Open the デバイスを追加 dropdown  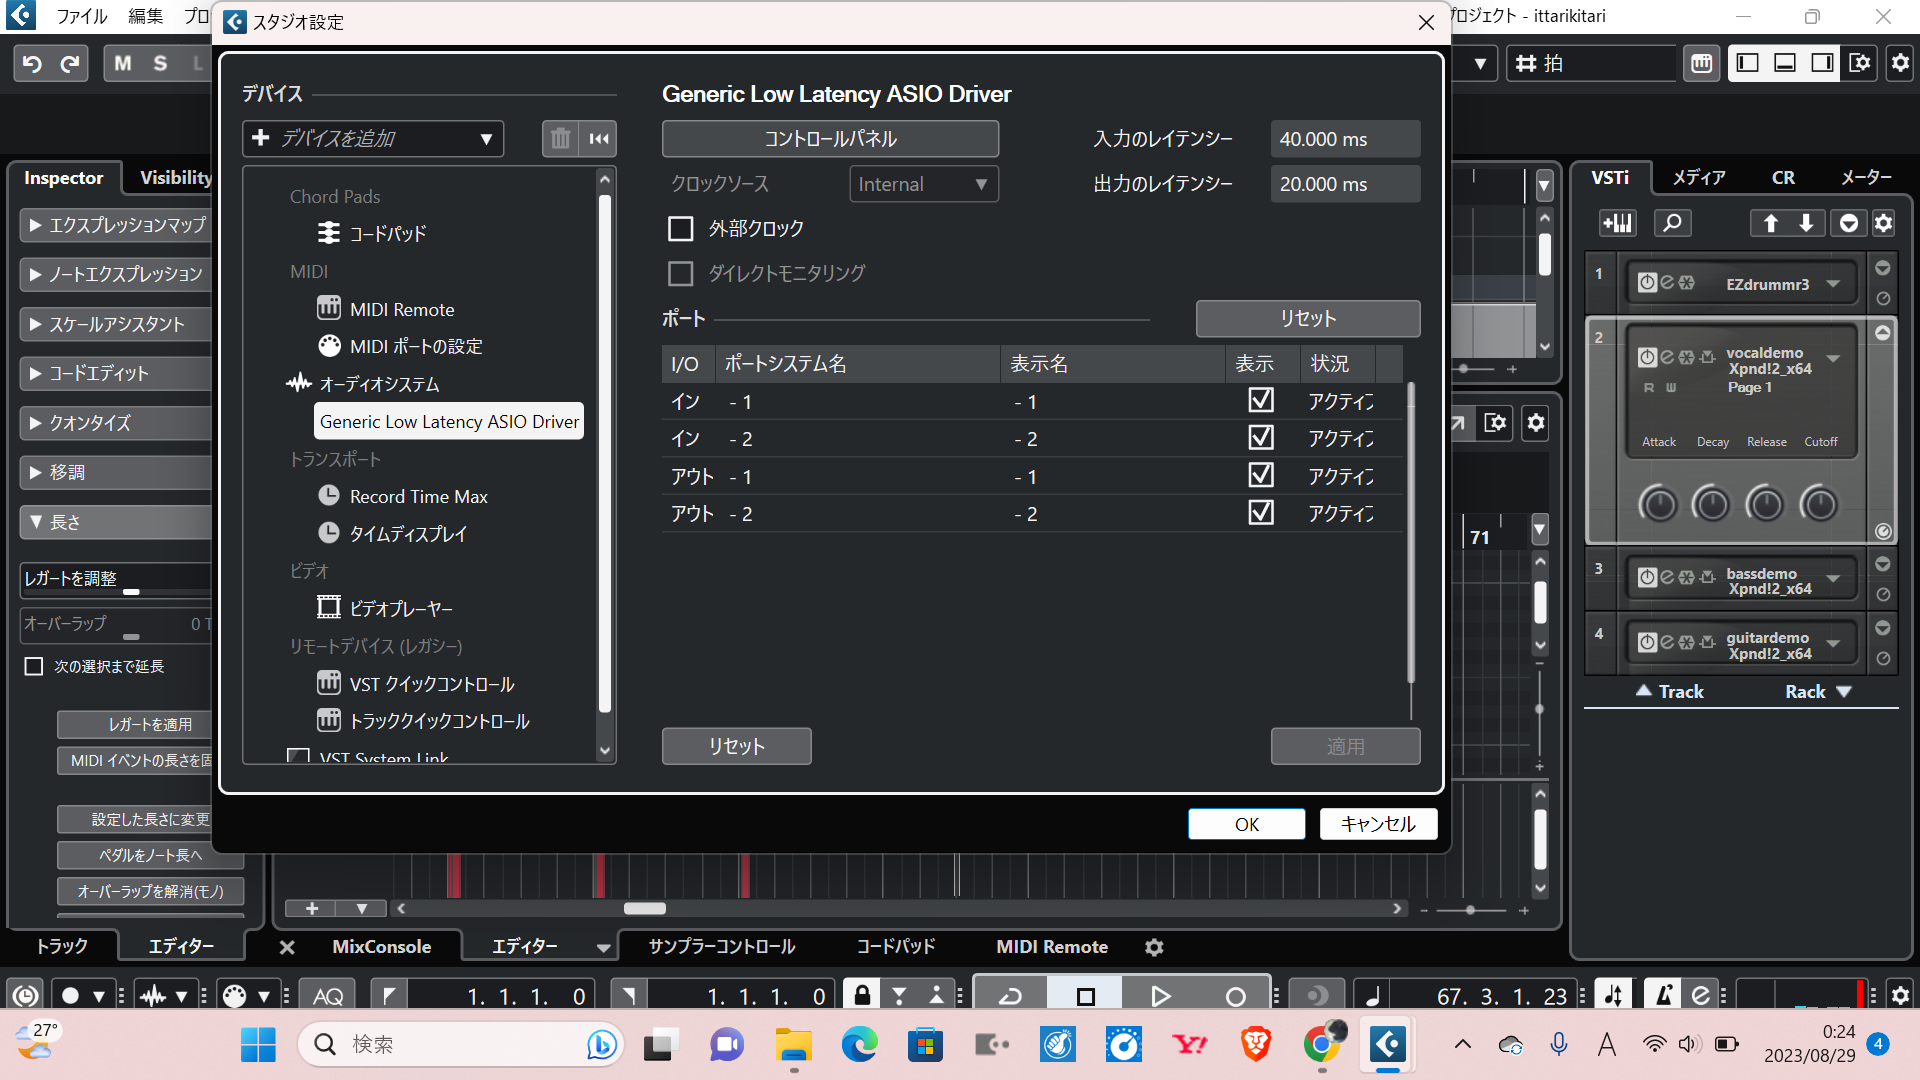click(x=373, y=138)
